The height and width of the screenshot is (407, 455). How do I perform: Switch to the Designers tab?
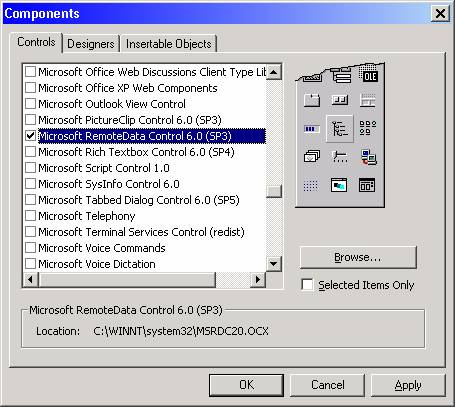coord(91,44)
